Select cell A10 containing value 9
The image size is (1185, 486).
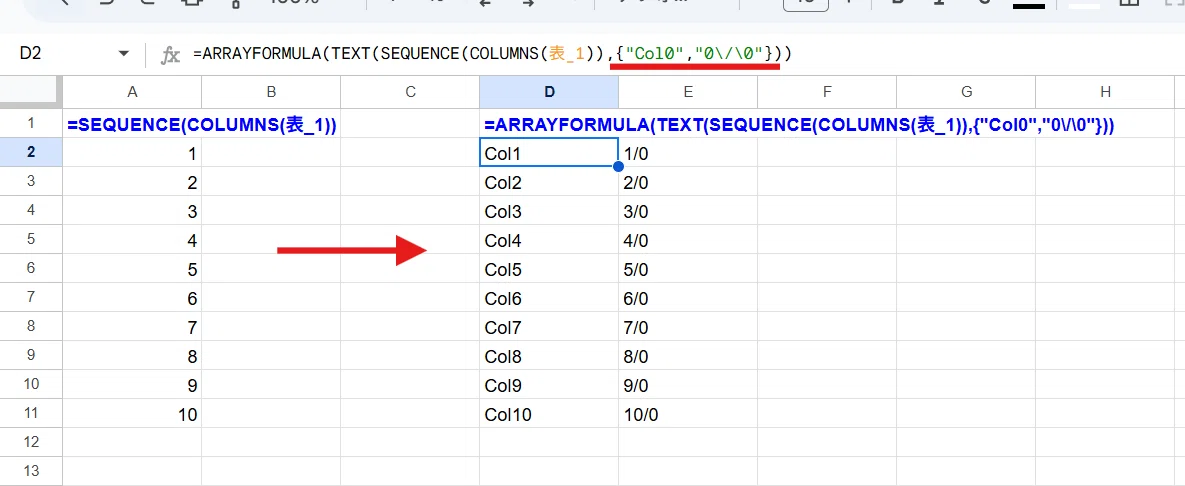(x=132, y=385)
